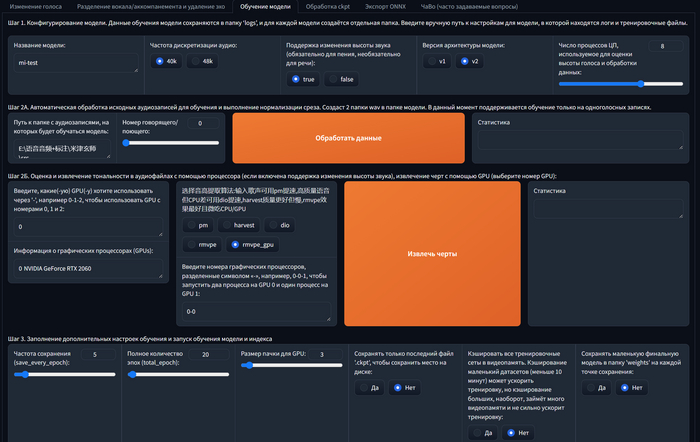700x442 pixels.
Task: Select Нет for caching training sets
Action: point(518,433)
